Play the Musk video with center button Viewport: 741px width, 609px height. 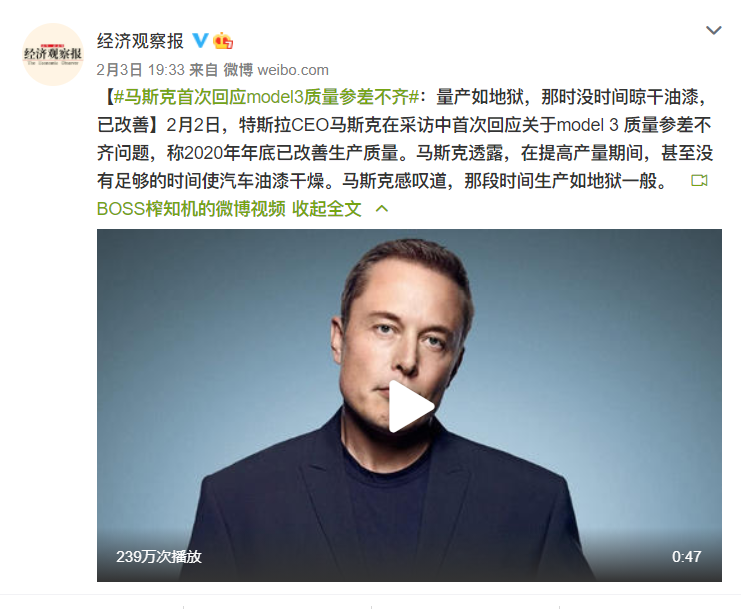coord(411,406)
